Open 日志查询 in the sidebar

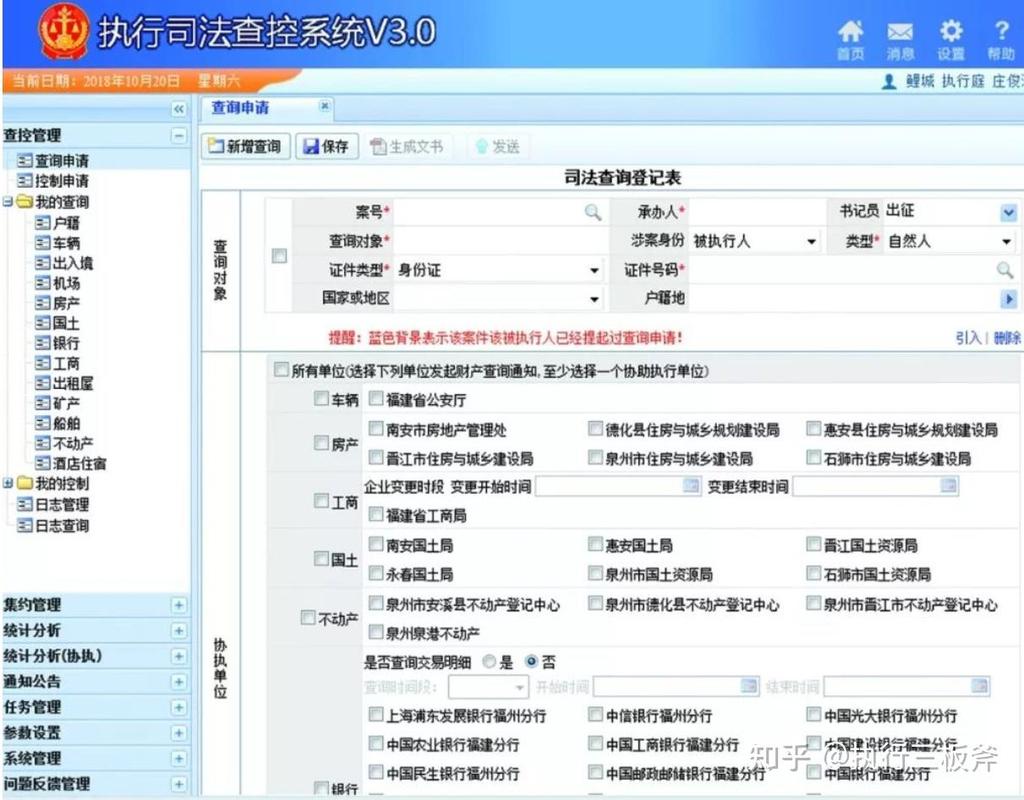tap(53, 526)
